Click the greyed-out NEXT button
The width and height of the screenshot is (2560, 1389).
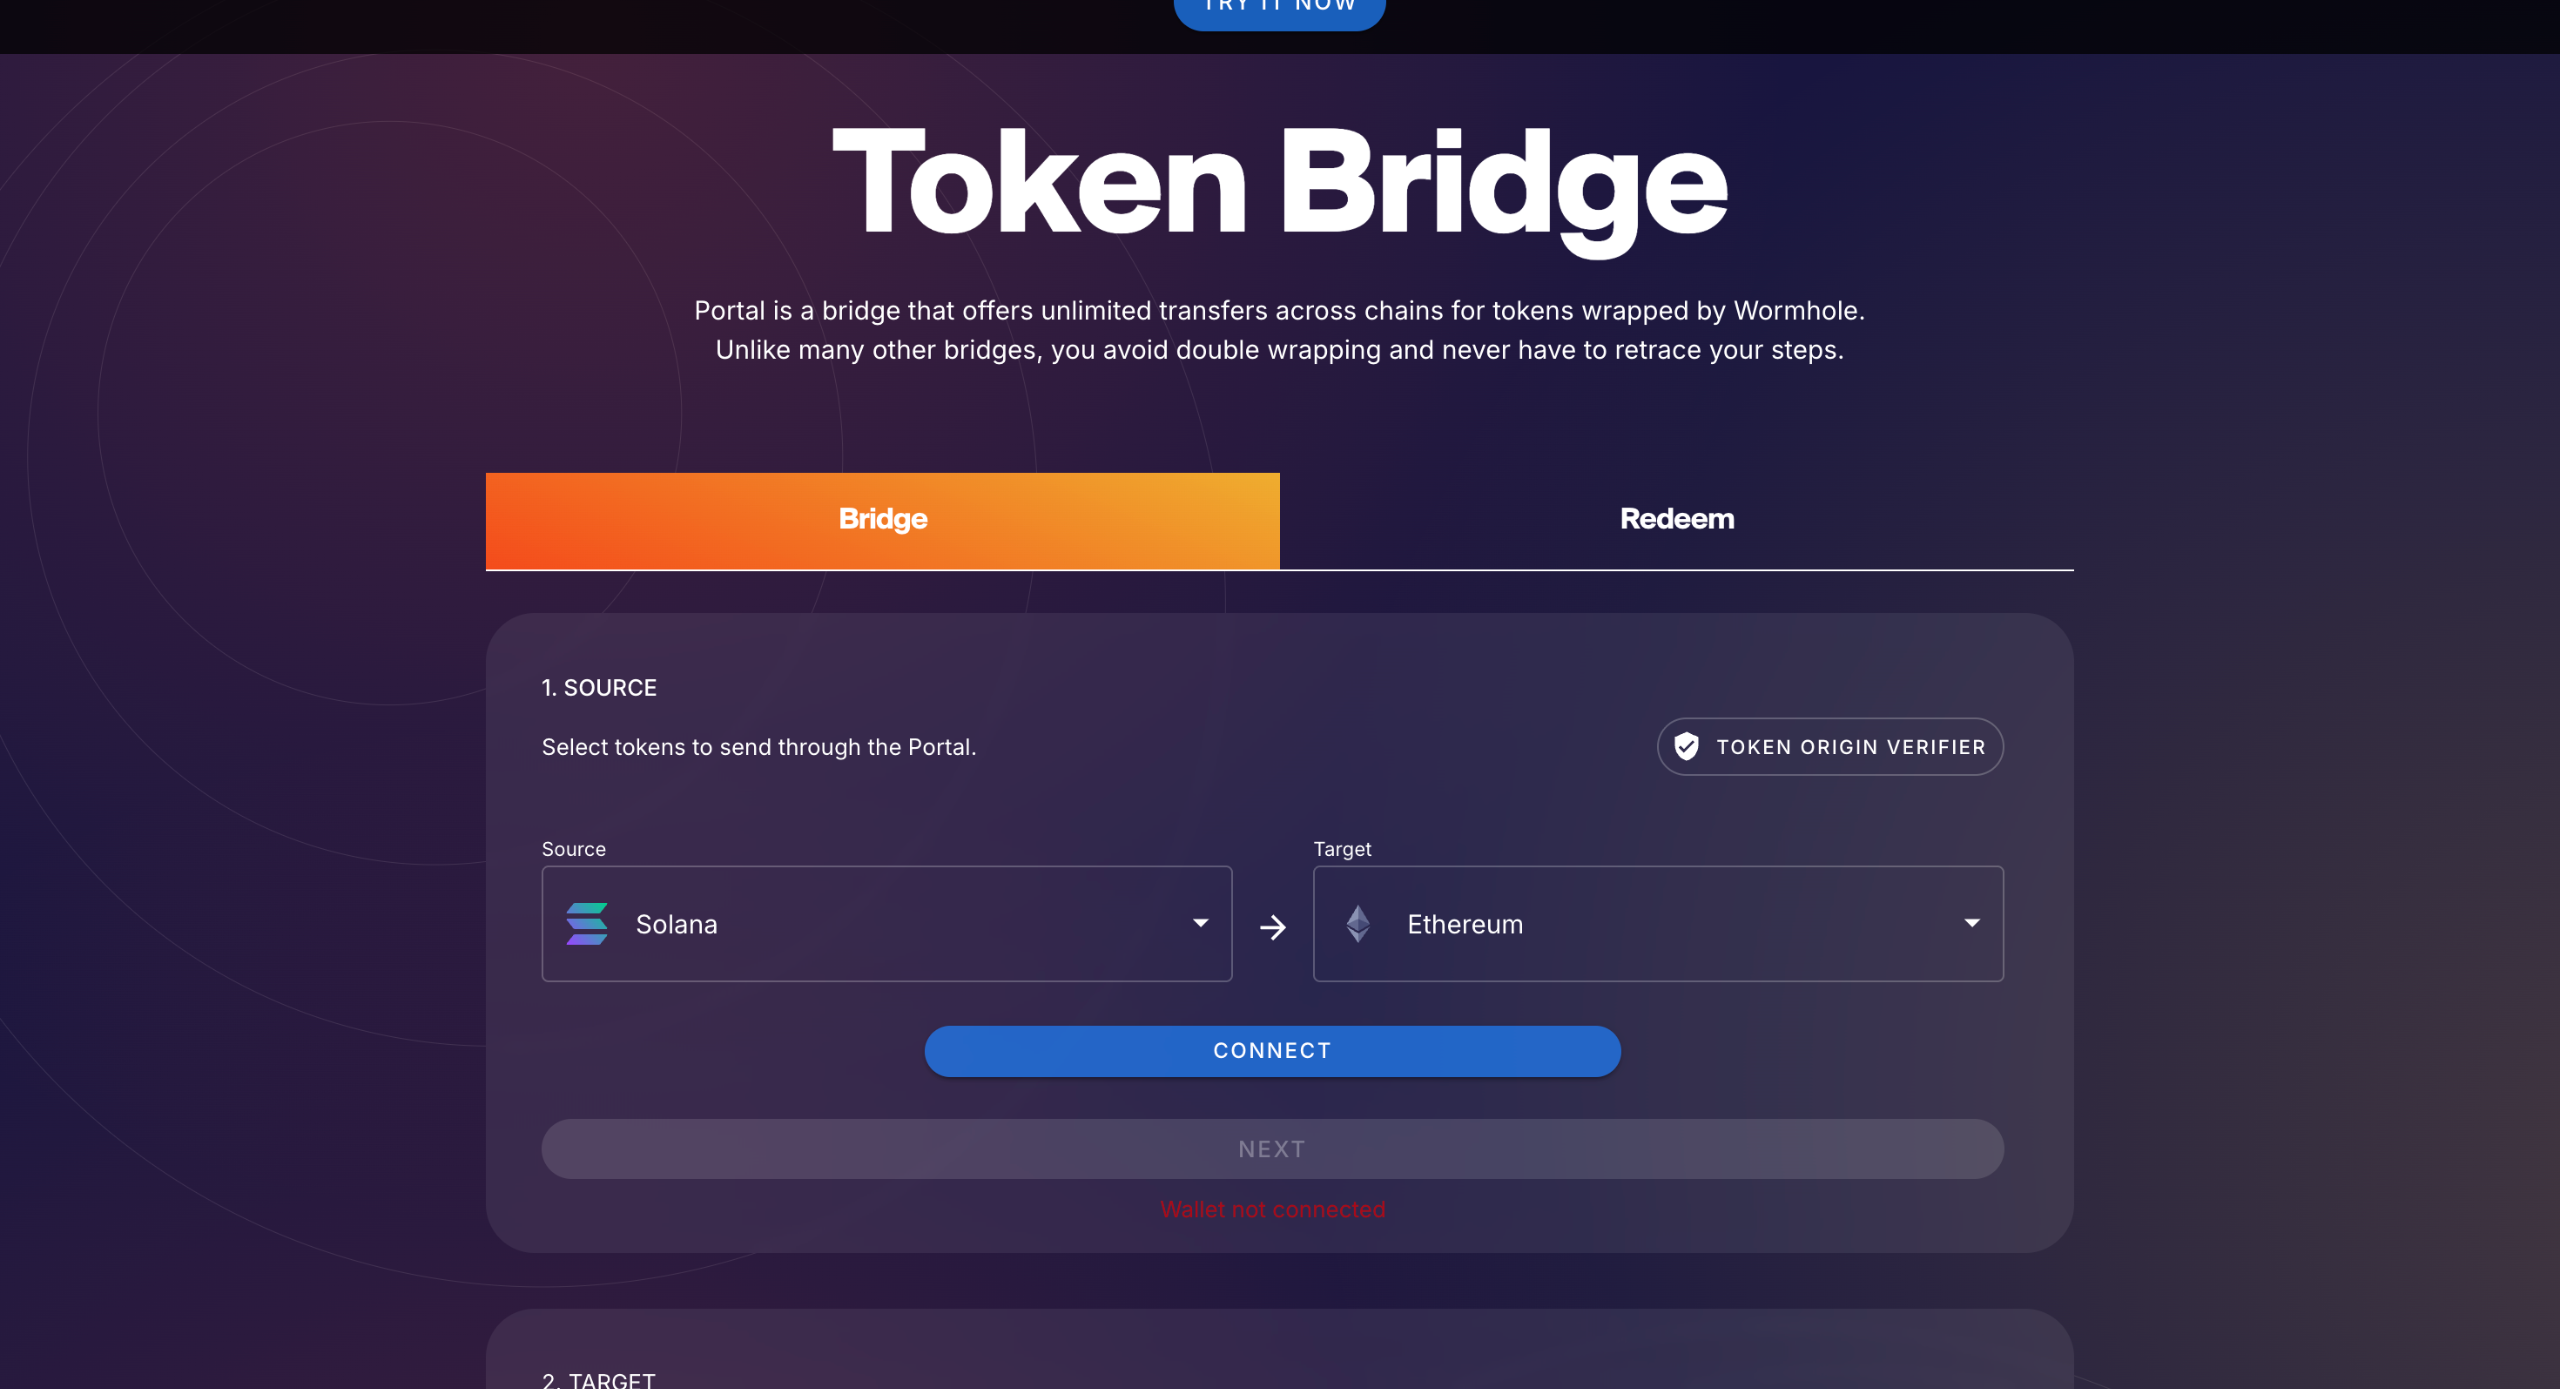coord(1272,1149)
